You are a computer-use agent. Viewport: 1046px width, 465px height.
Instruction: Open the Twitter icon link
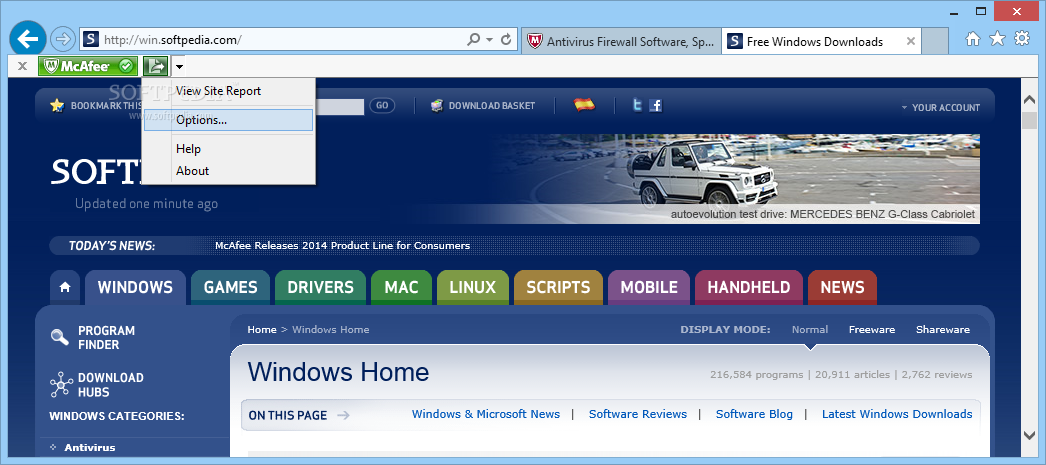point(638,105)
